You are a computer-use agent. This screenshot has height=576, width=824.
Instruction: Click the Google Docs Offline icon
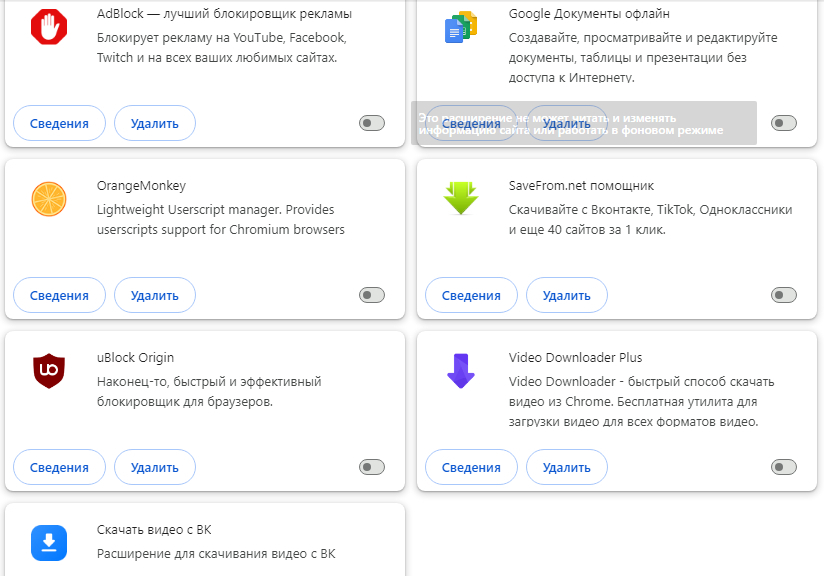click(x=460, y=28)
